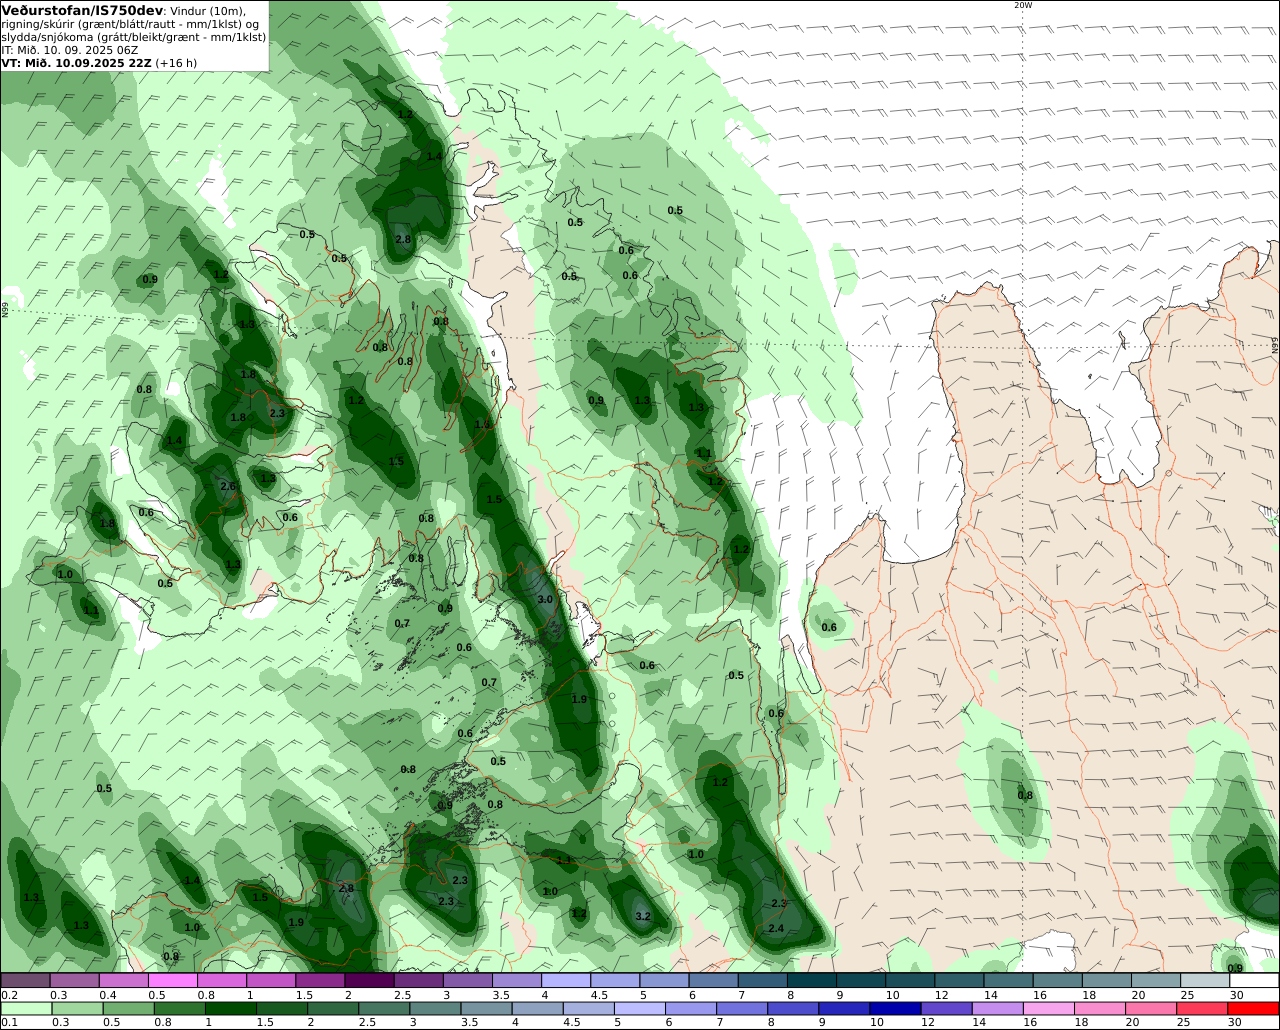Select the orchid 0.4 snow scale swatch
This screenshot has height=1030, width=1280.
pos(123,980)
